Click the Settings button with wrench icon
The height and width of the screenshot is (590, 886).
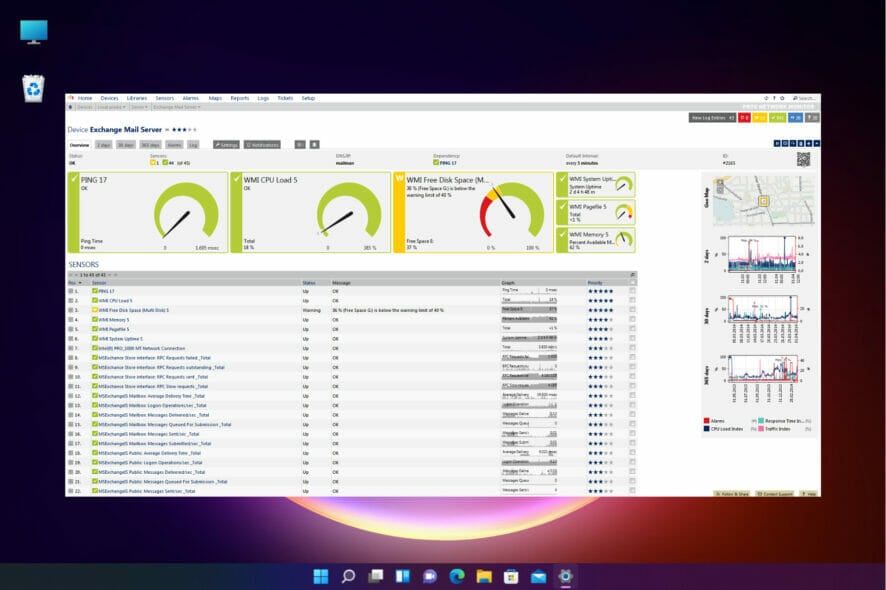click(226, 145)
